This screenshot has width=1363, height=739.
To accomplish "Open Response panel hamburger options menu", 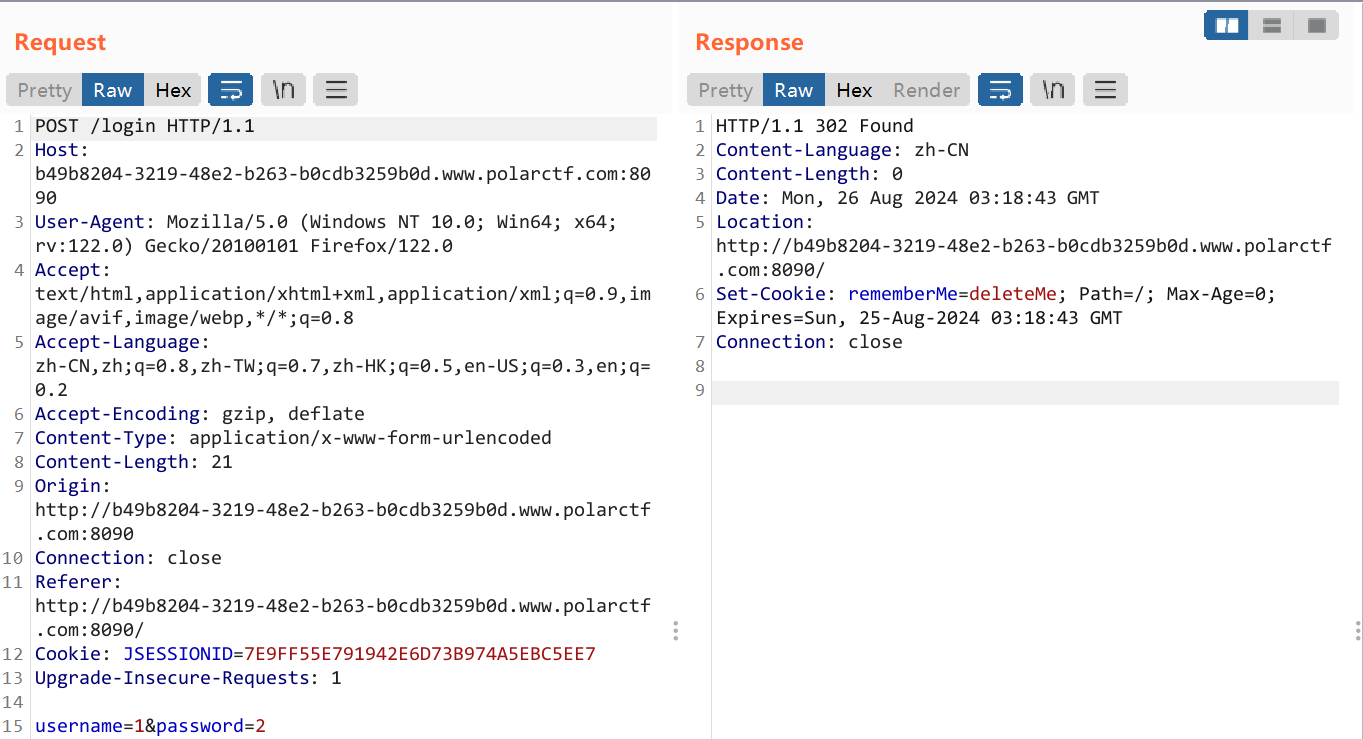I will click(x=1105, y=90).
